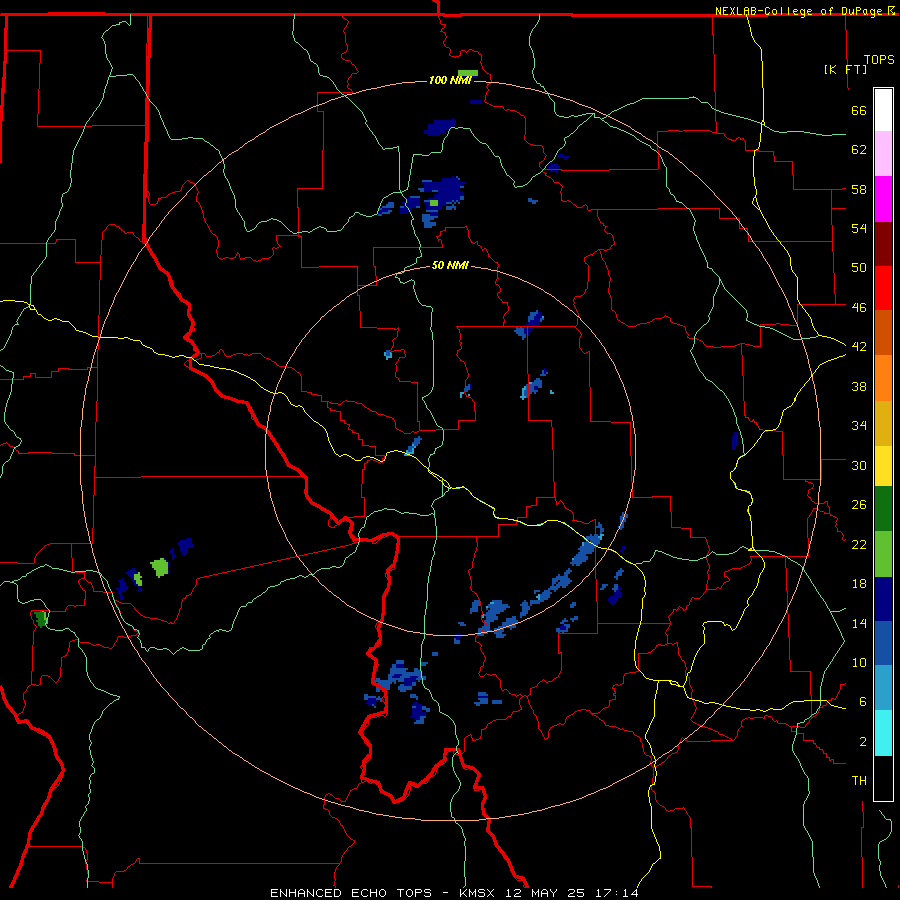Viewport: 900px width, 900px height.
Task: Select the dark red legend swatch
Action: pos(883,244)
